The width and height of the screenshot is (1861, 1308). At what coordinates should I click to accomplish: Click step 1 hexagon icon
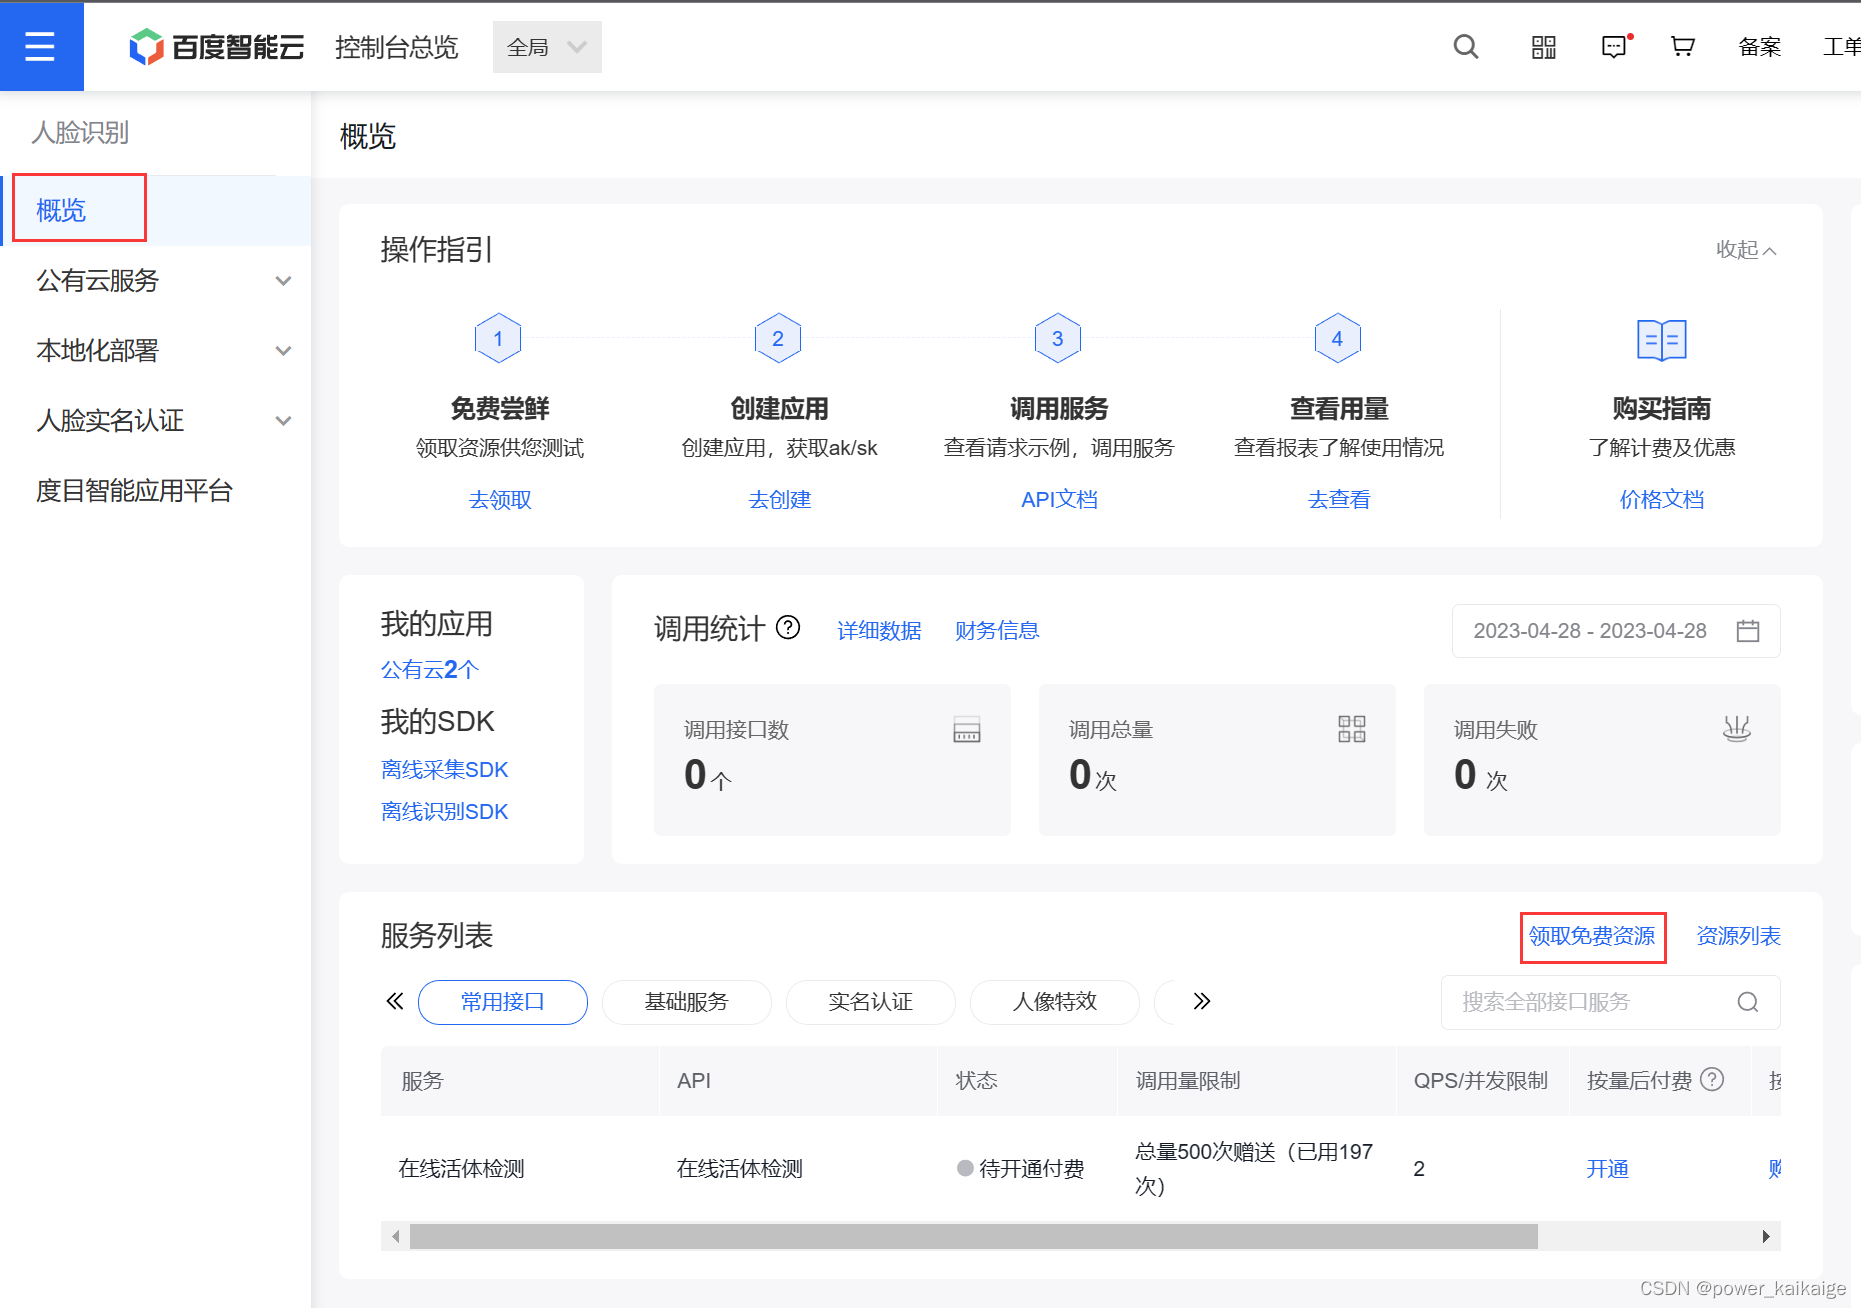pos(498,339)
